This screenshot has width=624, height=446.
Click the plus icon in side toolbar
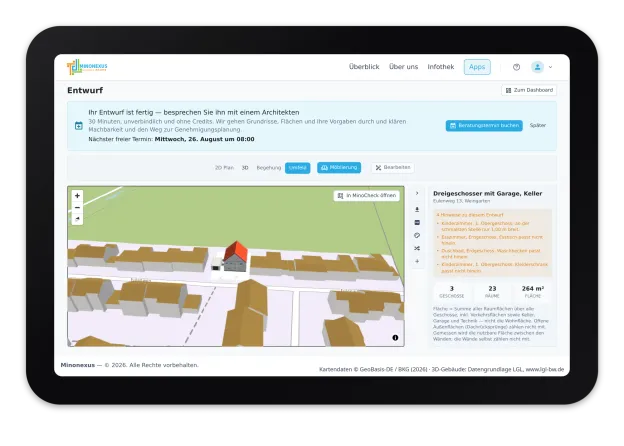point(417,261)
